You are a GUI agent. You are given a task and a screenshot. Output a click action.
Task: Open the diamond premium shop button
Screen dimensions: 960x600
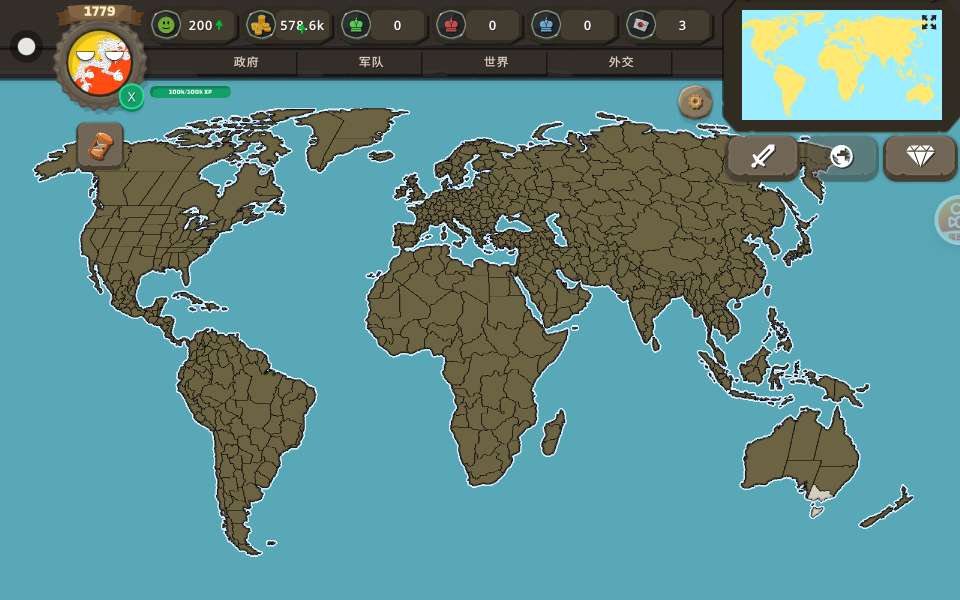pyautogui.click(x=920, y=157)
